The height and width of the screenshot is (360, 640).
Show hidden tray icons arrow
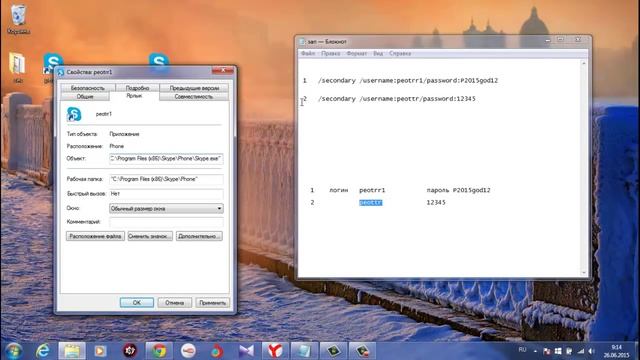click(535, 351)
